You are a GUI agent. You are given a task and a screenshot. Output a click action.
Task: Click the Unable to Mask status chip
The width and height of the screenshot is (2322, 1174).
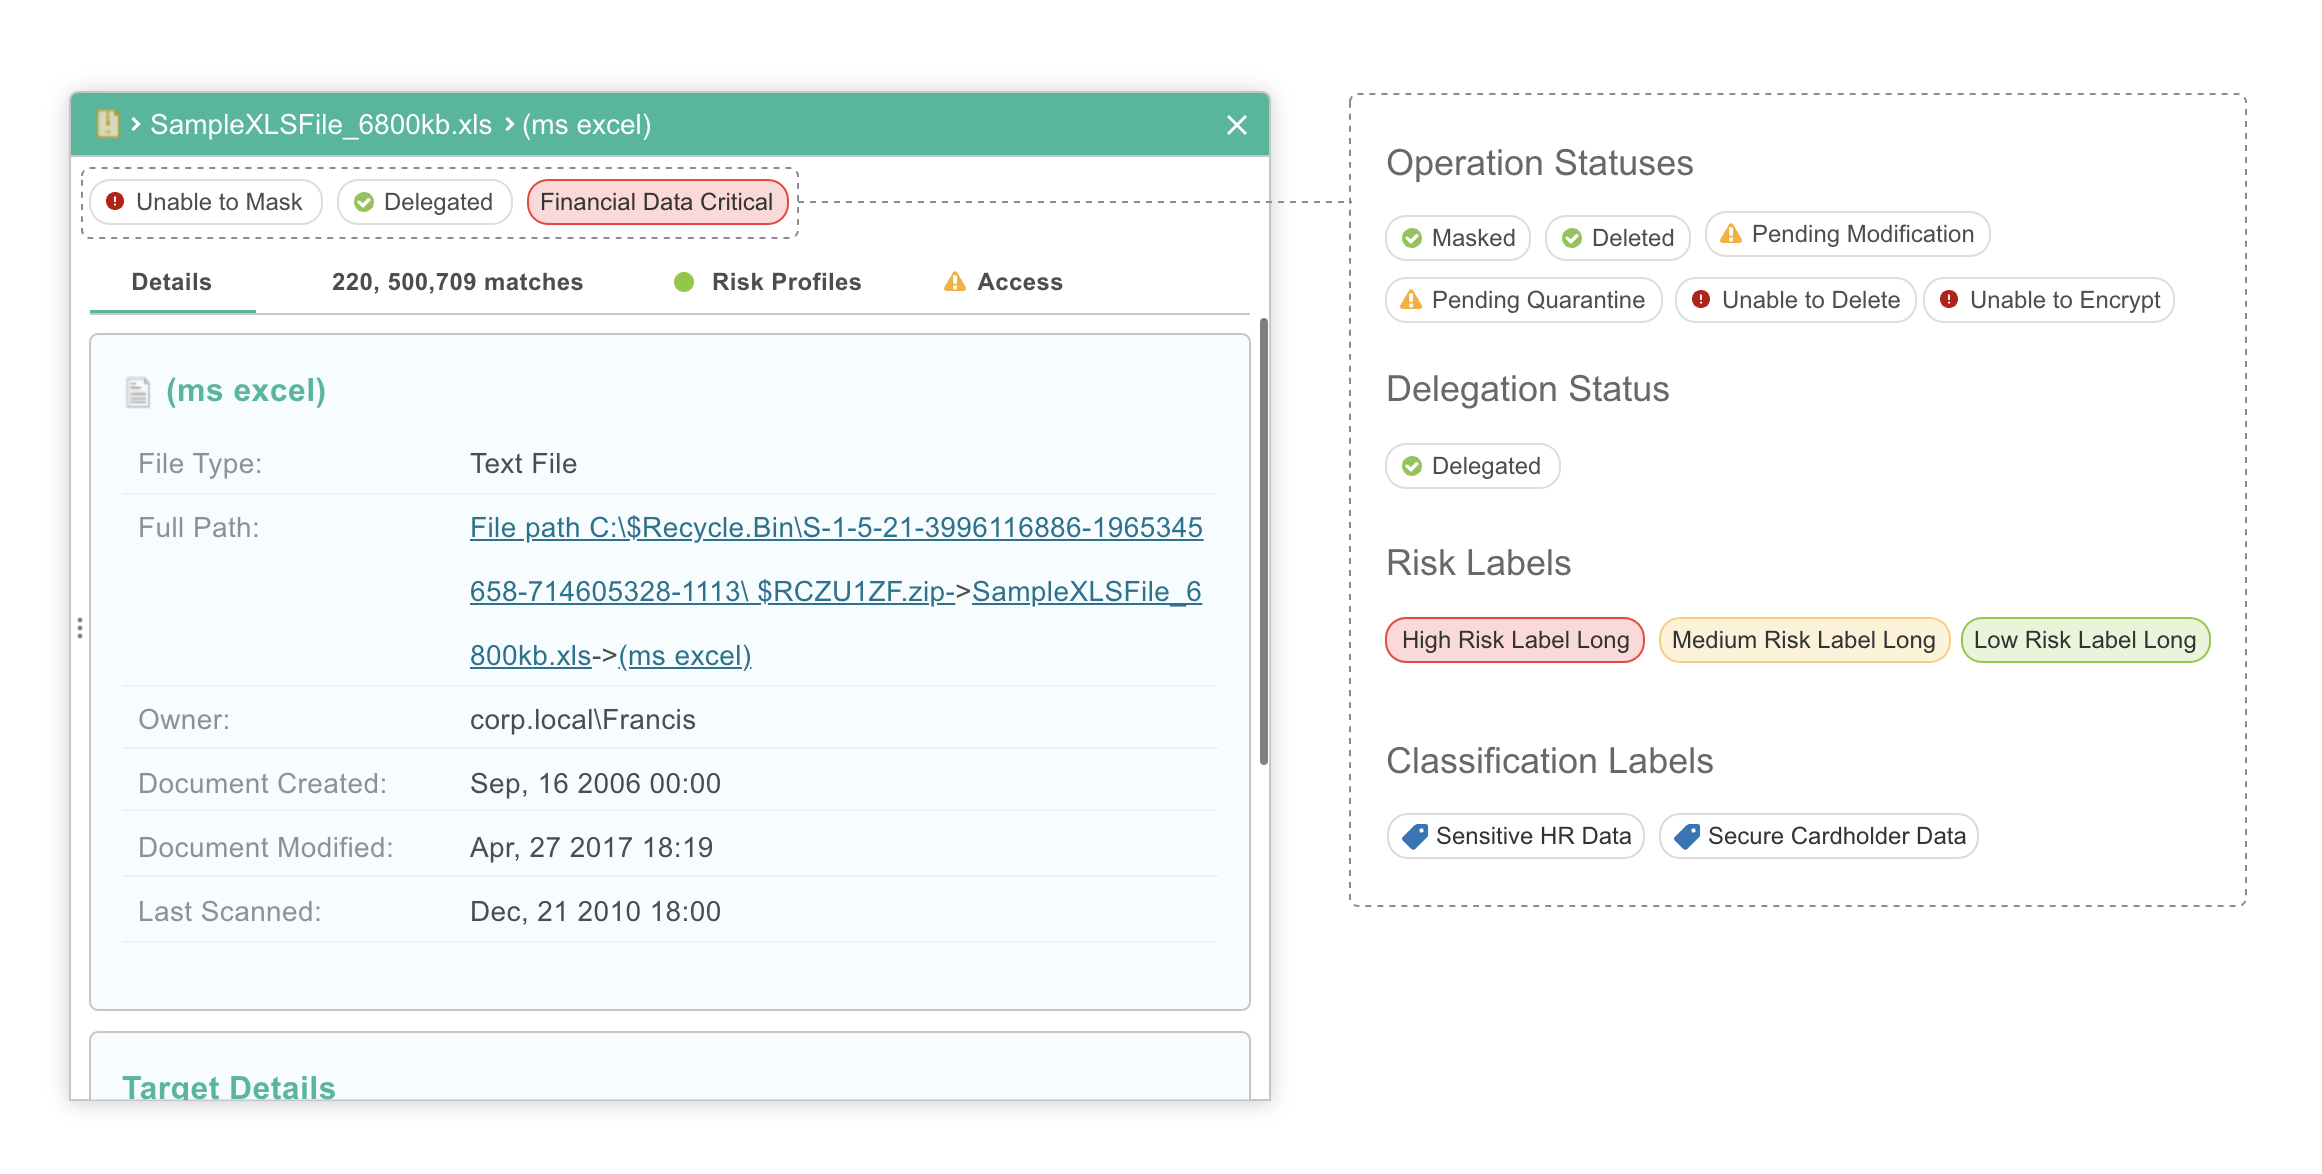point(206,202)
